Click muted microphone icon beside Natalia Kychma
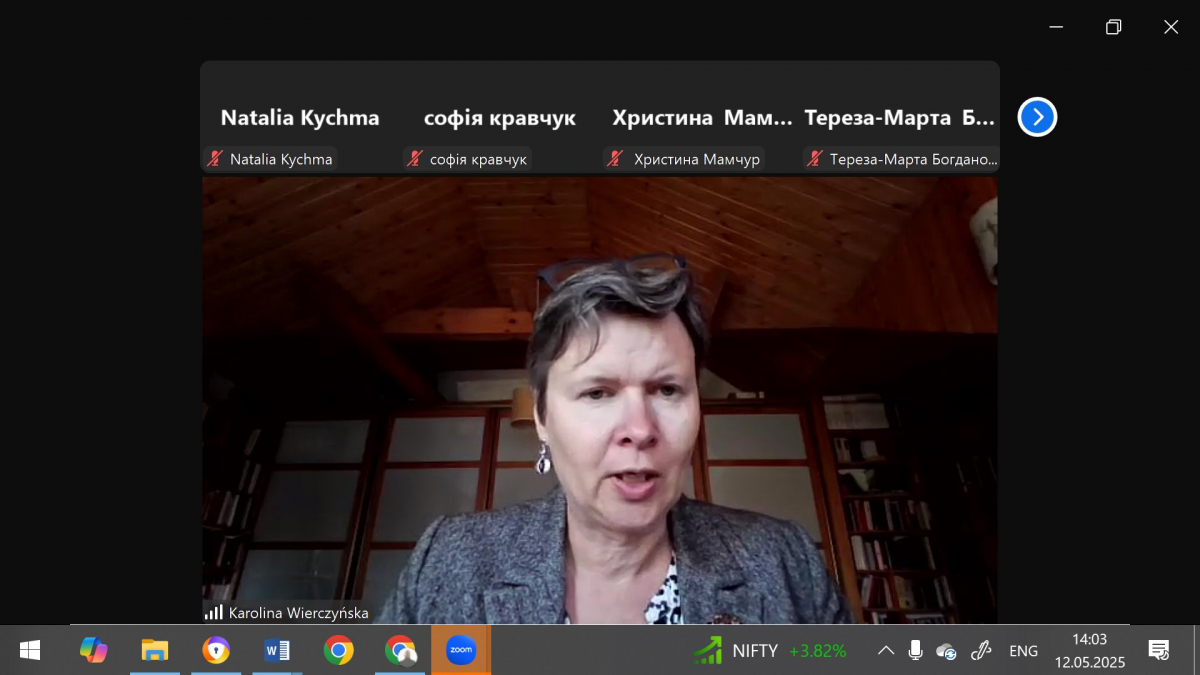1200x675 pixels. [215, 159]
